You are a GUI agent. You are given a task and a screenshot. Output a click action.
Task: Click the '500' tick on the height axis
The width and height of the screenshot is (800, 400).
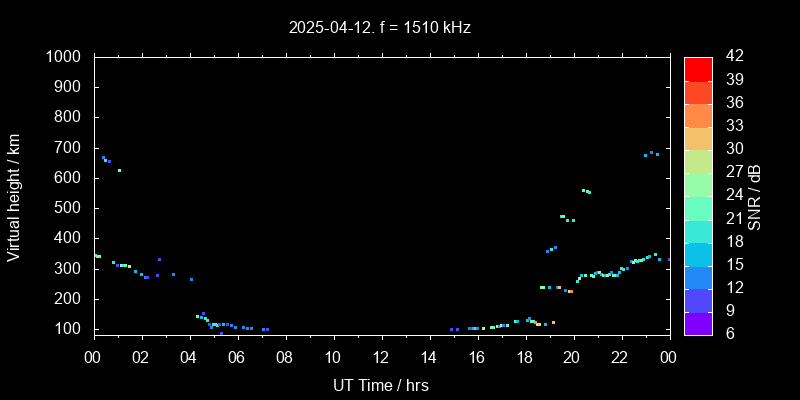click(70, 208)
